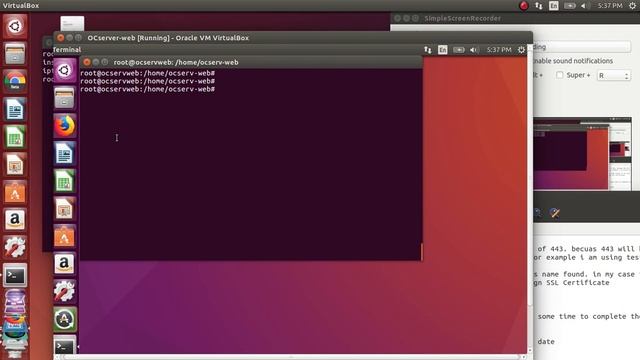Click the Terminal app label in guest panel
Image resolution: width=640 pixels, height=360 pixels.
[x=67, y=50]
